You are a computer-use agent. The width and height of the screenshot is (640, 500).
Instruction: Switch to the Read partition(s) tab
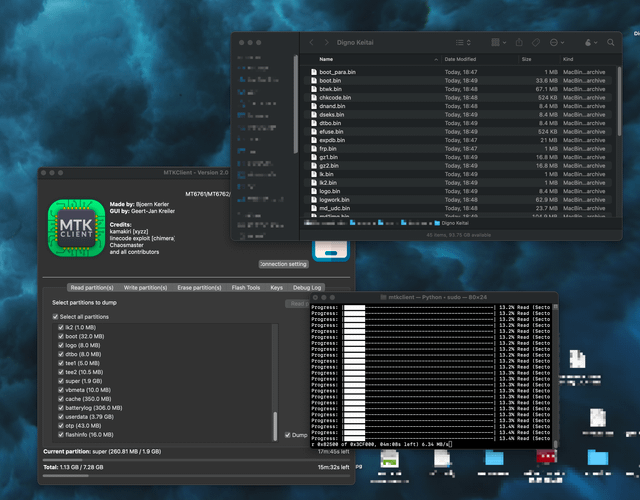click(x=92, y=288)
